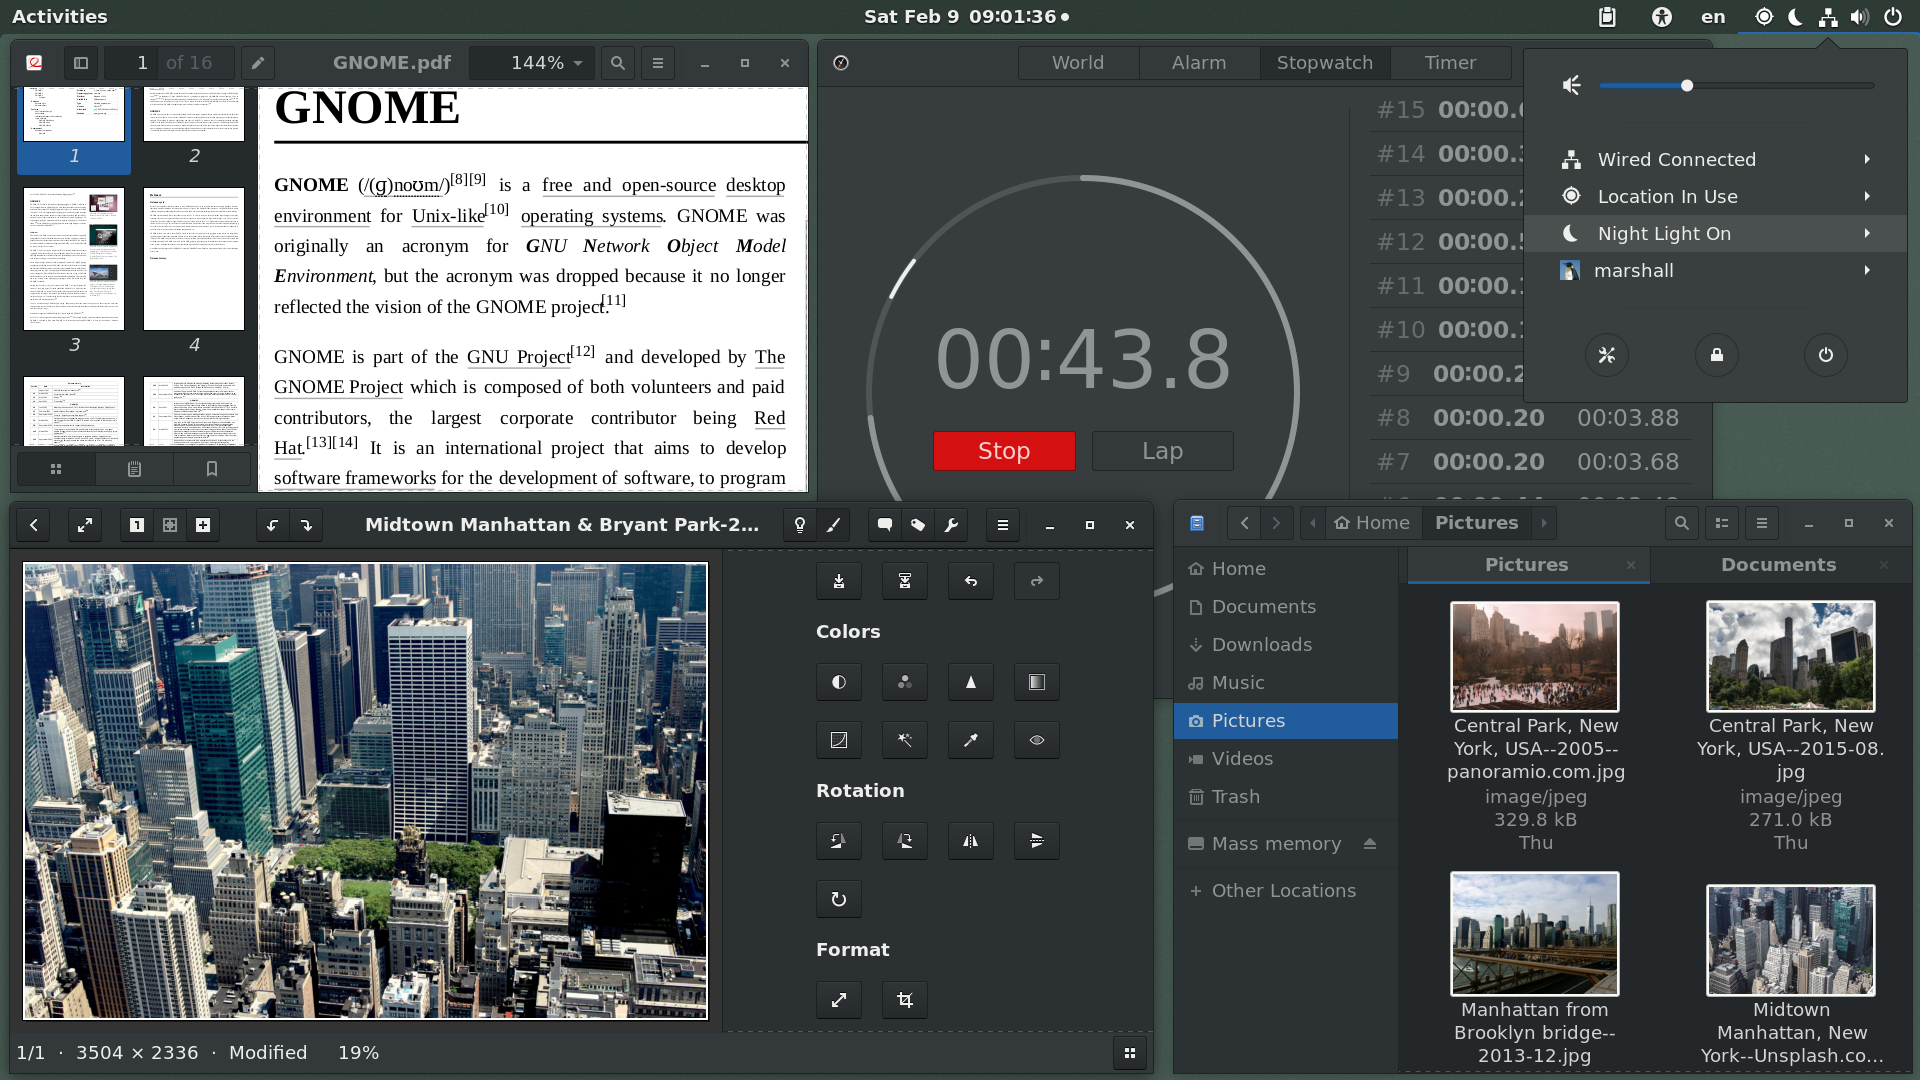1920x1080 pixels.
Task: Select the annotation tool in image editor
Action: (886, 525)
